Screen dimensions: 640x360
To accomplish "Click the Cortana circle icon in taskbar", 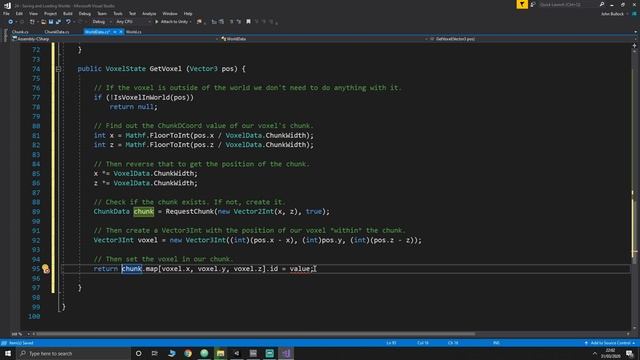I will [x=139, y=353].
